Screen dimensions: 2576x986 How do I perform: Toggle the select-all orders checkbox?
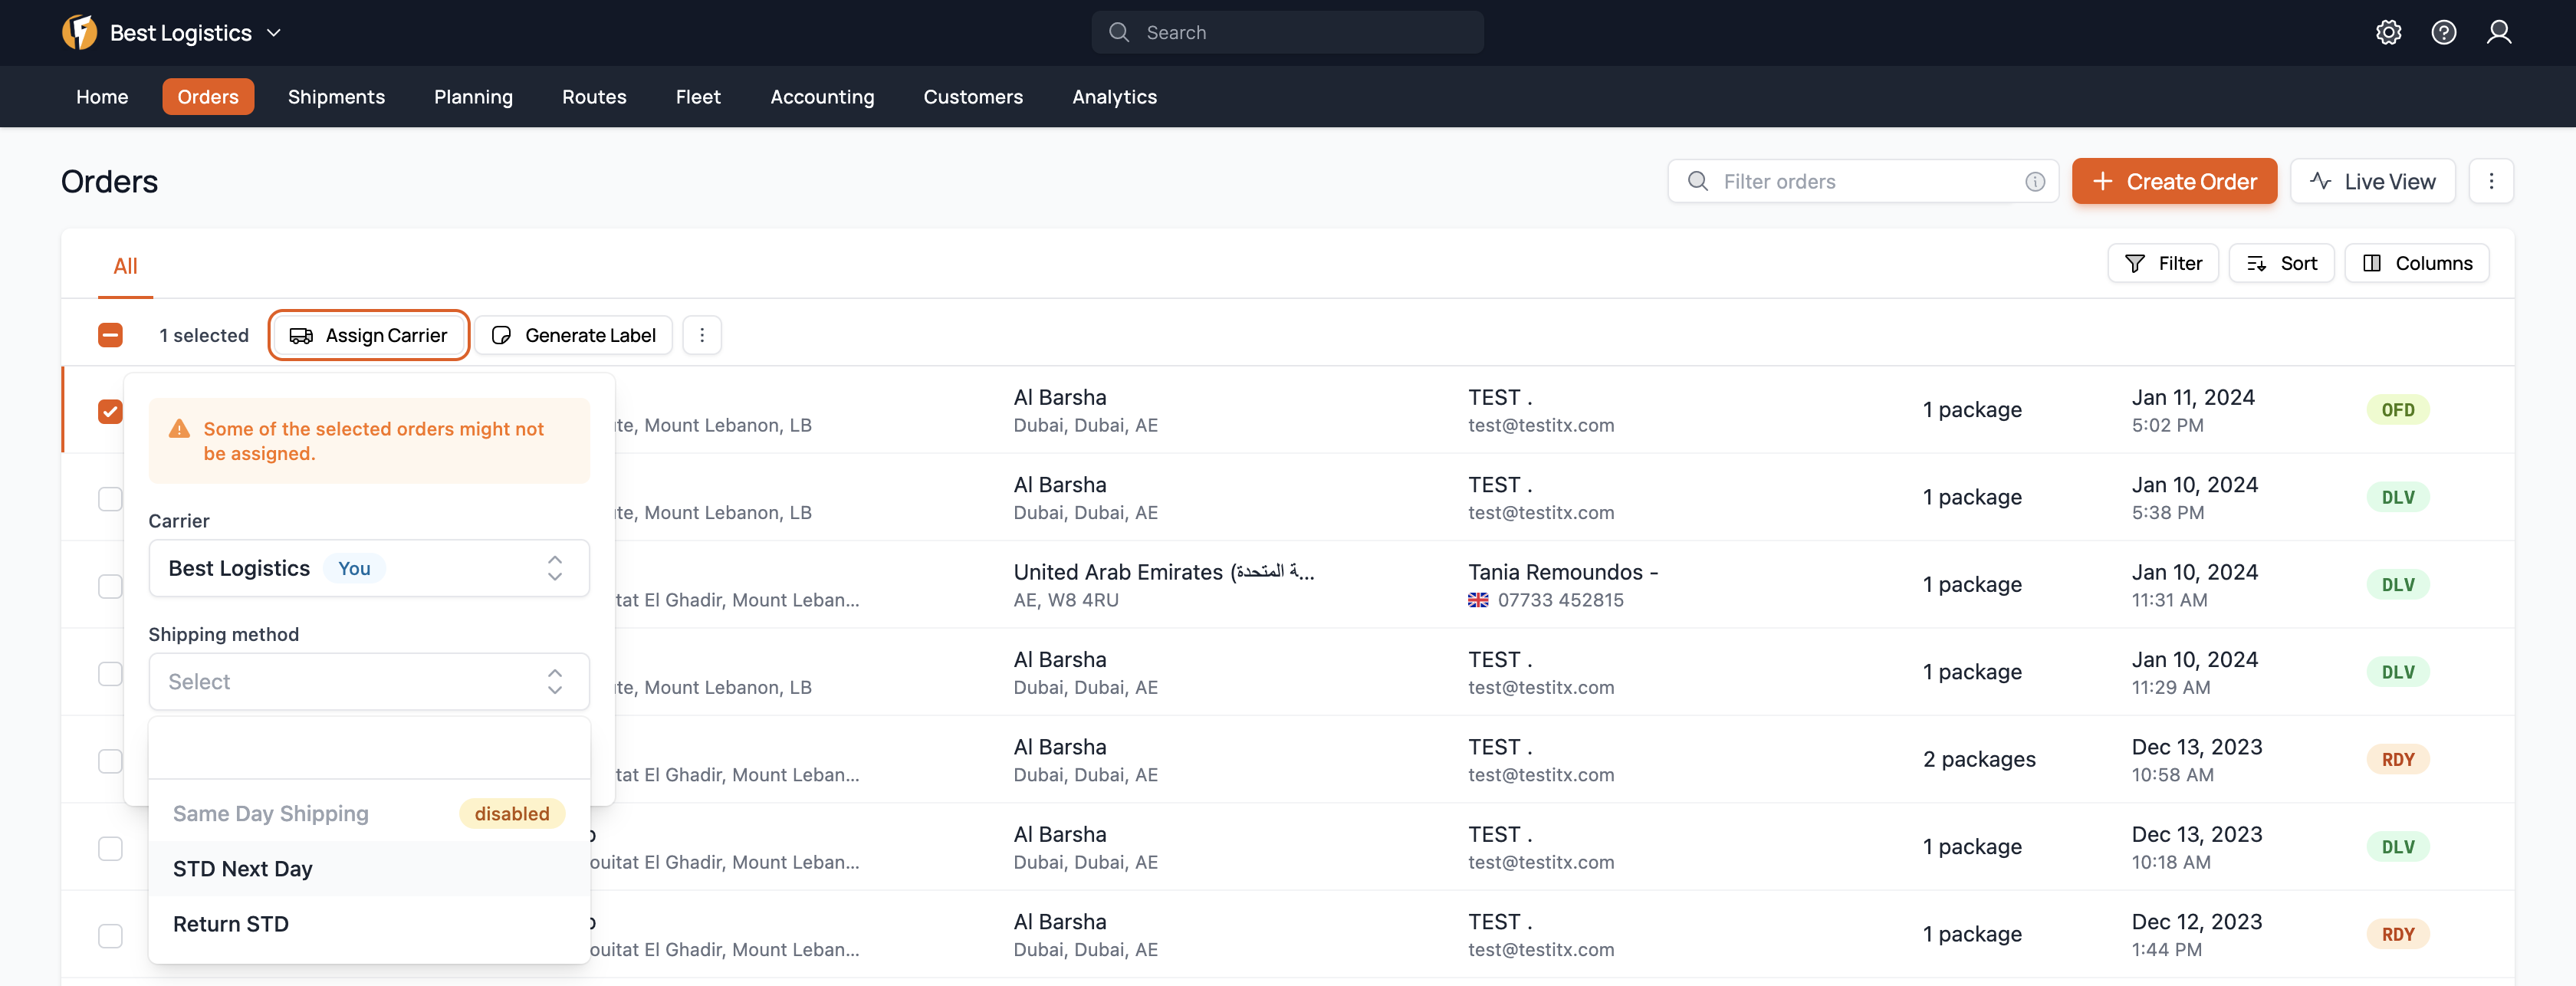pos(110,335)
